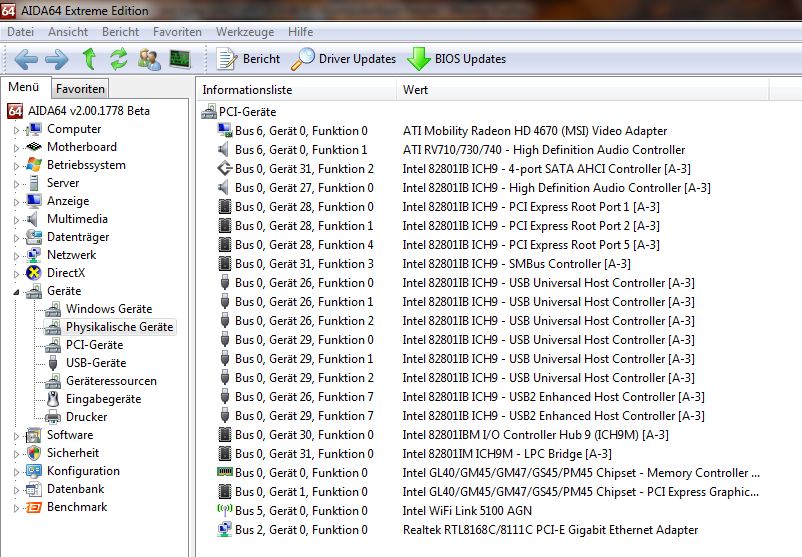Click SATA icon at Gerät 31, Funktion 2
The image size is (802, 557).
tap(225, 168)
